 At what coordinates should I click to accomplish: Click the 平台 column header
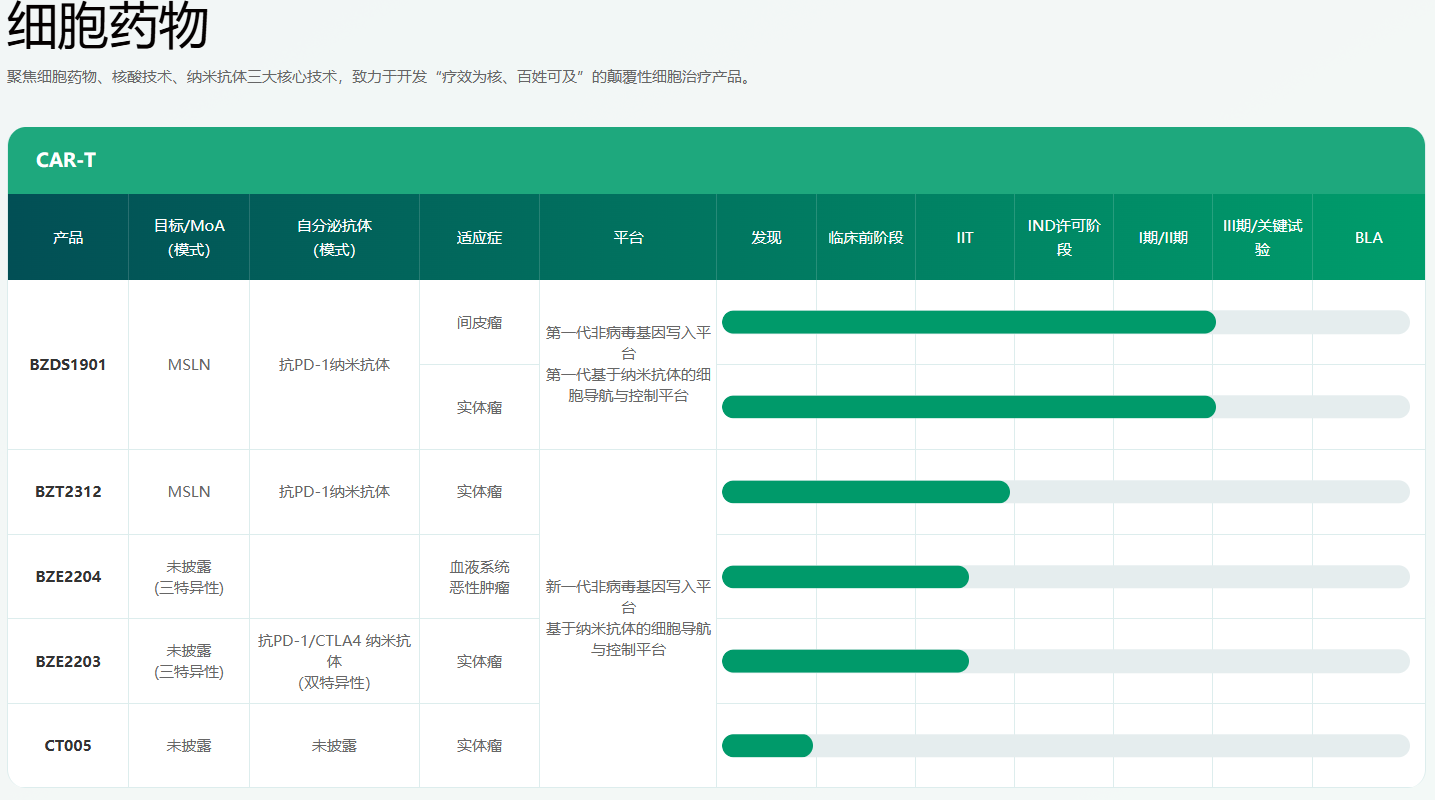tap(628, 238)
